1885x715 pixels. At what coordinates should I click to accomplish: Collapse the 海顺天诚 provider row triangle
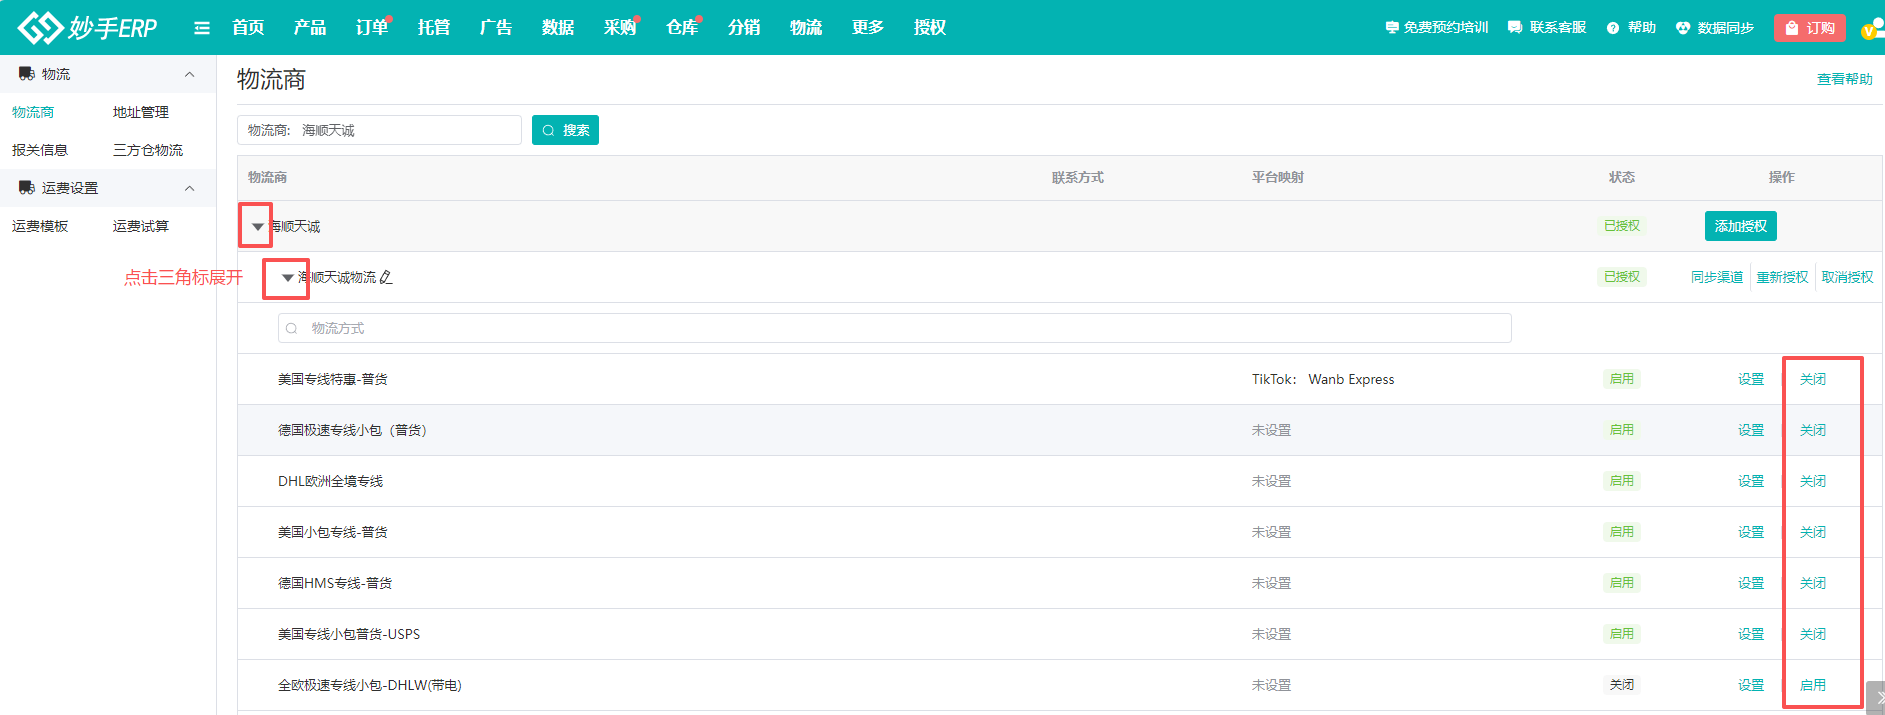tap(257, 227)
